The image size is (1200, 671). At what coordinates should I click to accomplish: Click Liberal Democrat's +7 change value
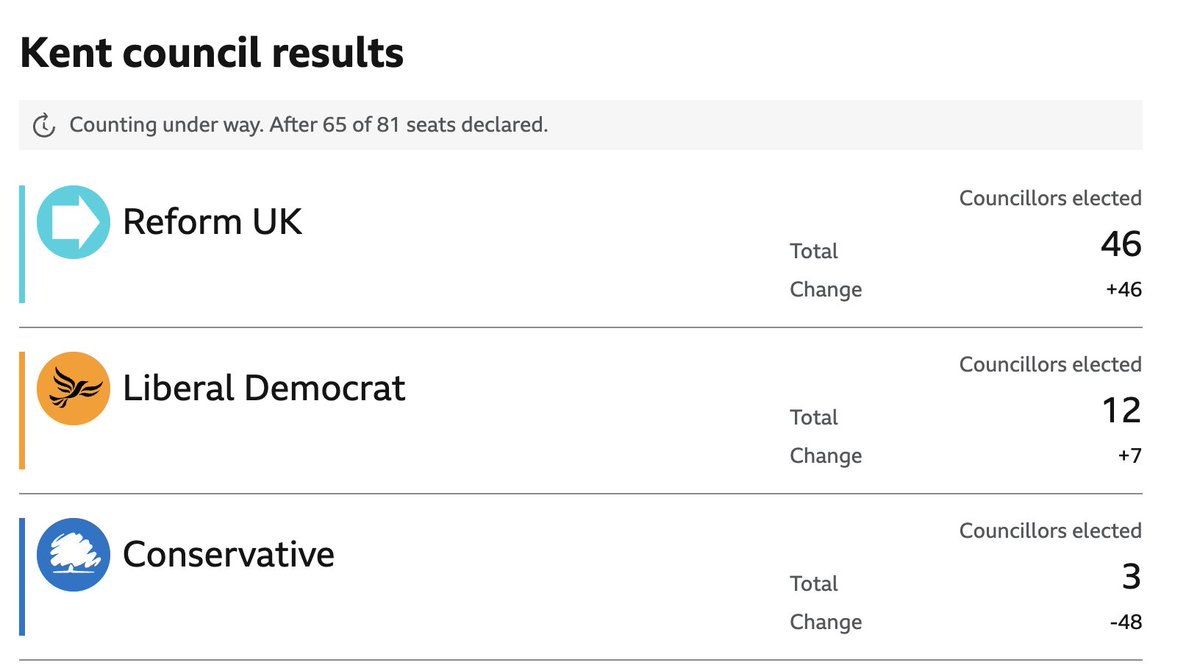coord(1129,456)
